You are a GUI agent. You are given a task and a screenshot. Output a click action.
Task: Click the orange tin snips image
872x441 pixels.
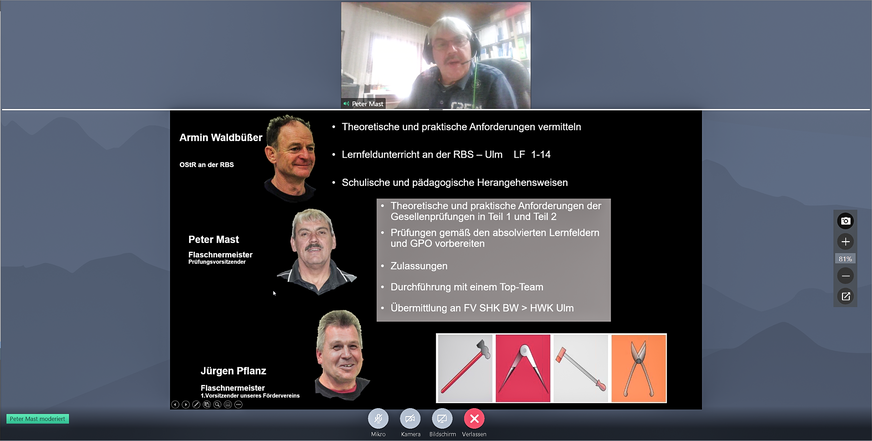[x=638, y=368]
